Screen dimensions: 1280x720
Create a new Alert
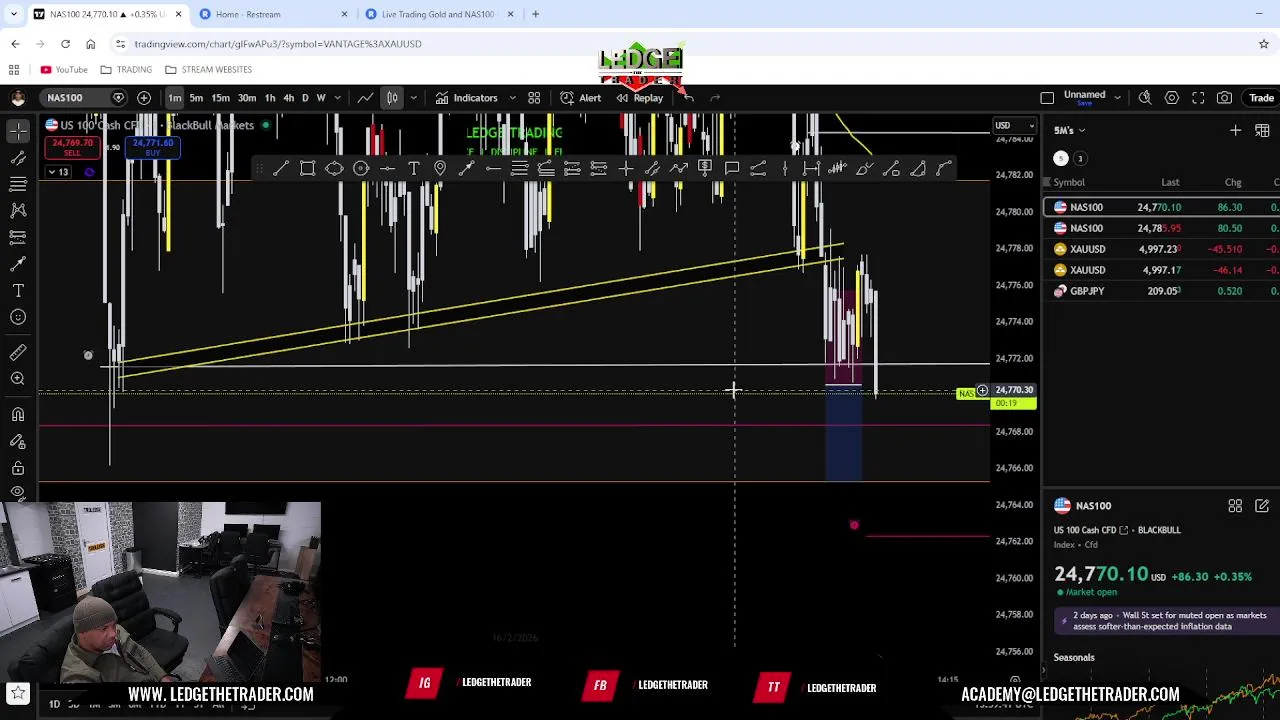coord(580,98)
